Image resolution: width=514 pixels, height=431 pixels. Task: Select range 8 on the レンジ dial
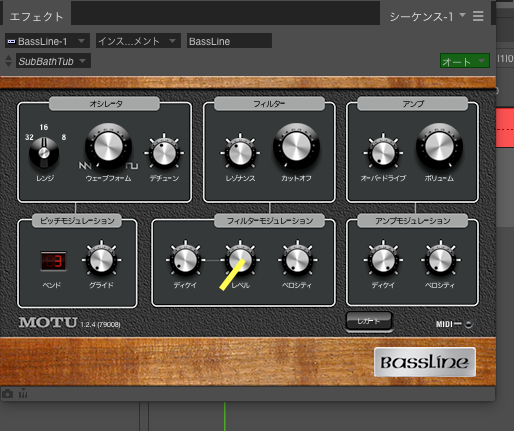click(64, 137)
